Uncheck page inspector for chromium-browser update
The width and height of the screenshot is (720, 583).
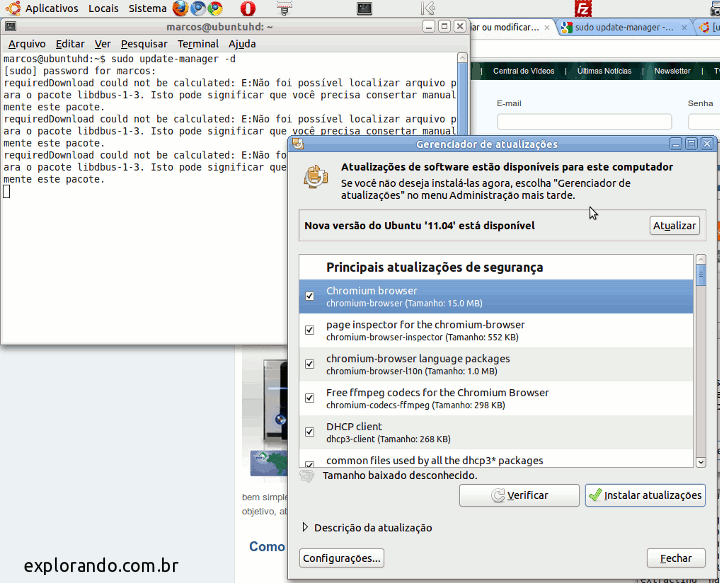tap(309, 330)
